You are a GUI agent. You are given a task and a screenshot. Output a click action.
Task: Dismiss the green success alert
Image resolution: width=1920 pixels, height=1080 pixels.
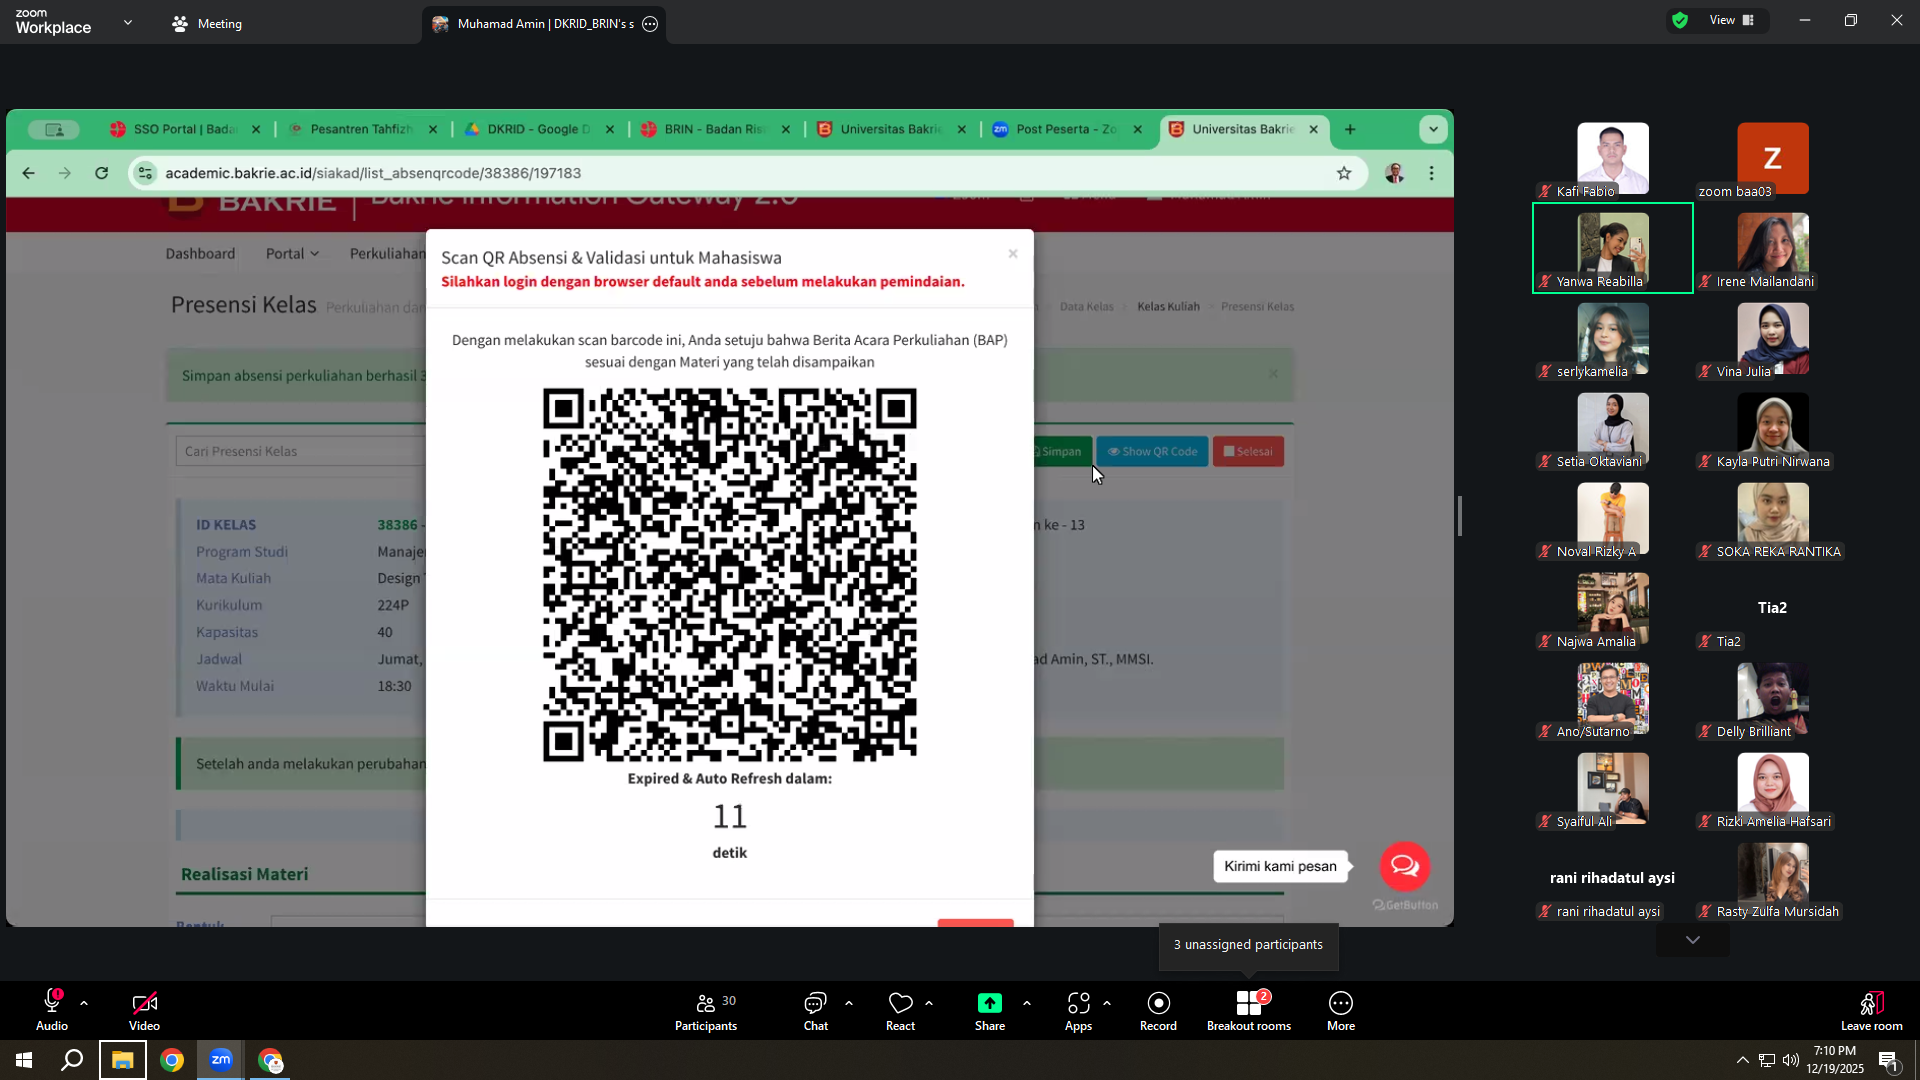click(x=1273, y=374)
